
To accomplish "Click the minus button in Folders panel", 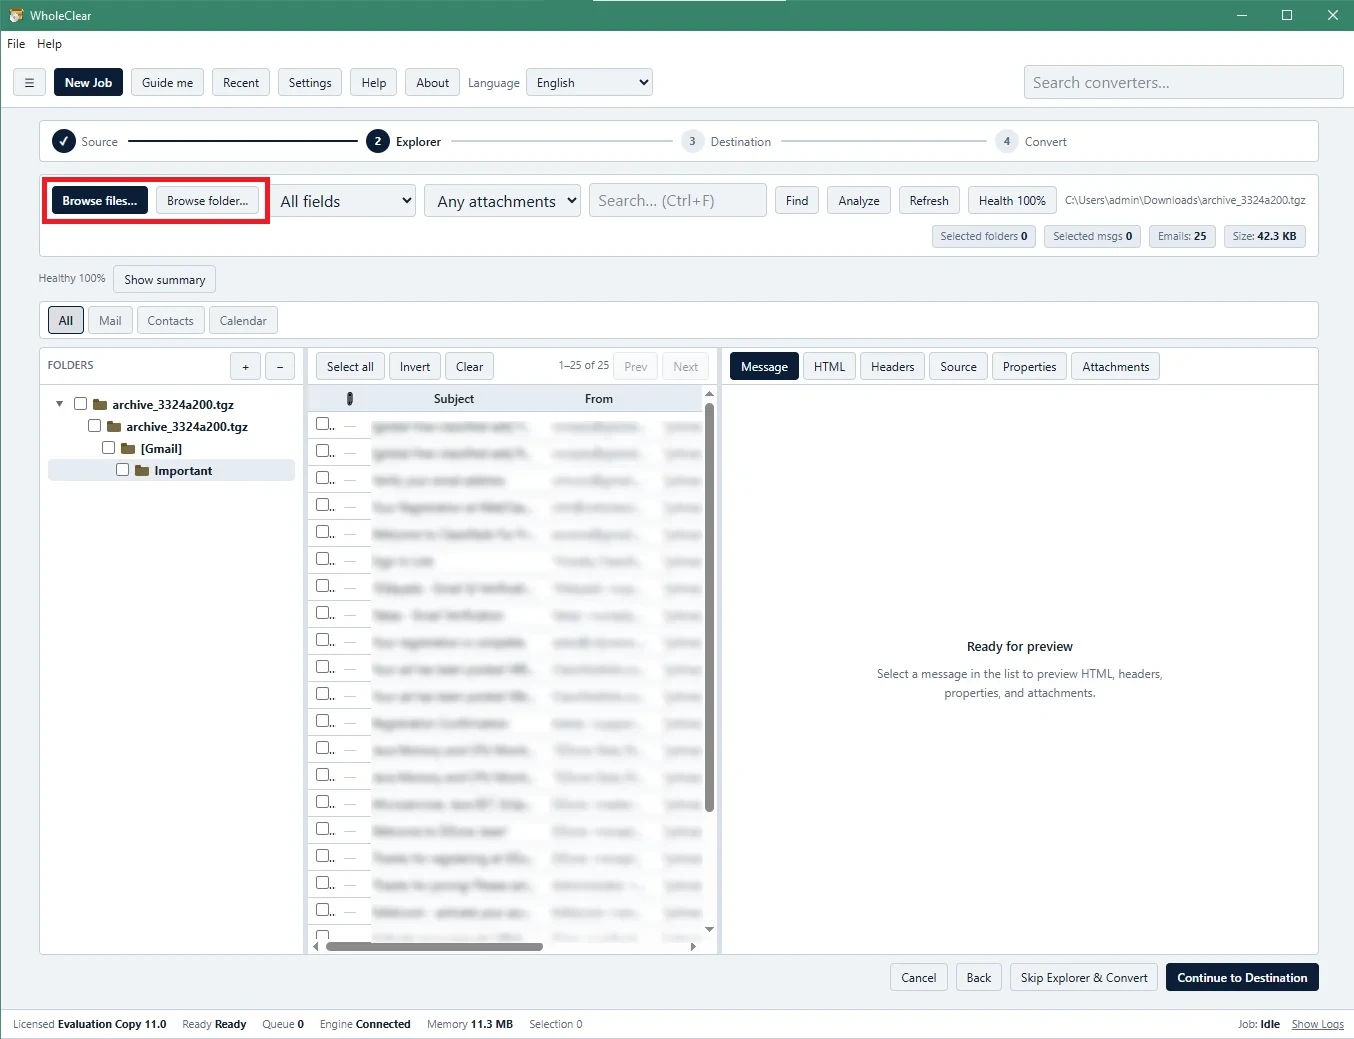I will click(280, 367).
